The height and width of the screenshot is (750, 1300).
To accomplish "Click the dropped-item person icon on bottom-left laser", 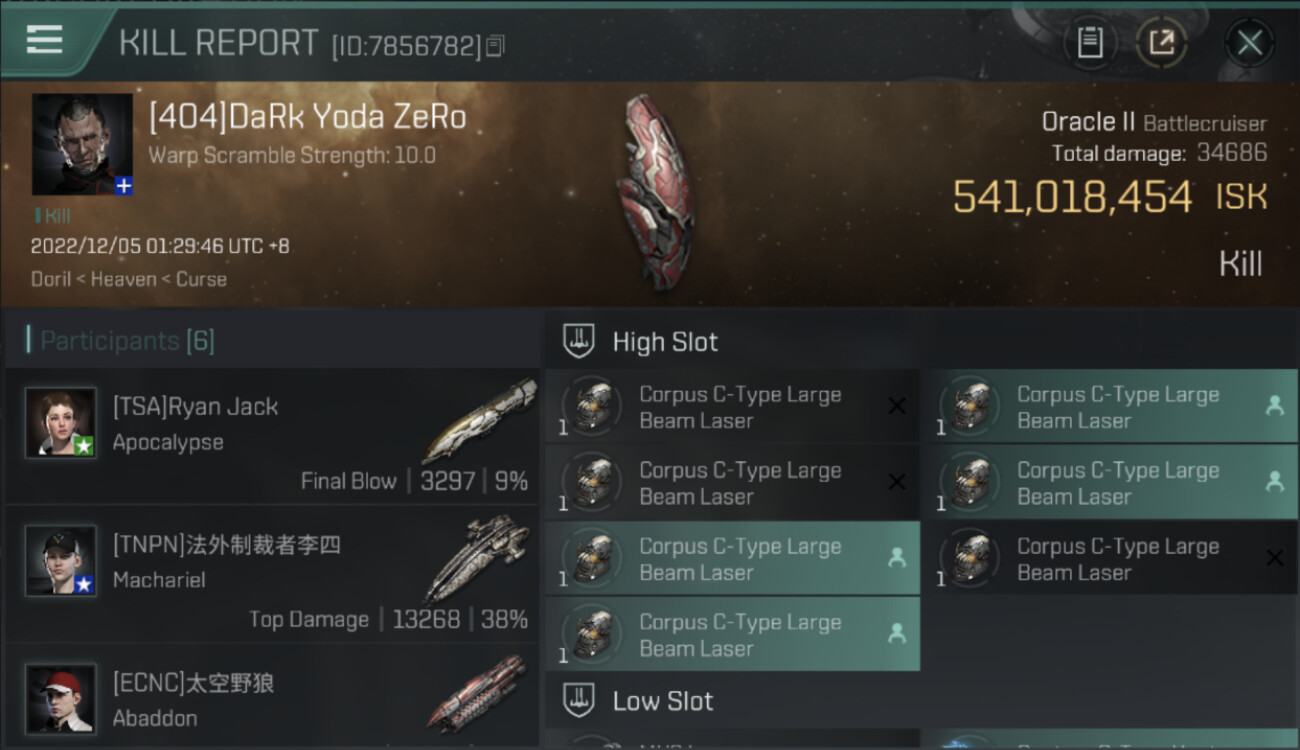I will click(897, 634).
